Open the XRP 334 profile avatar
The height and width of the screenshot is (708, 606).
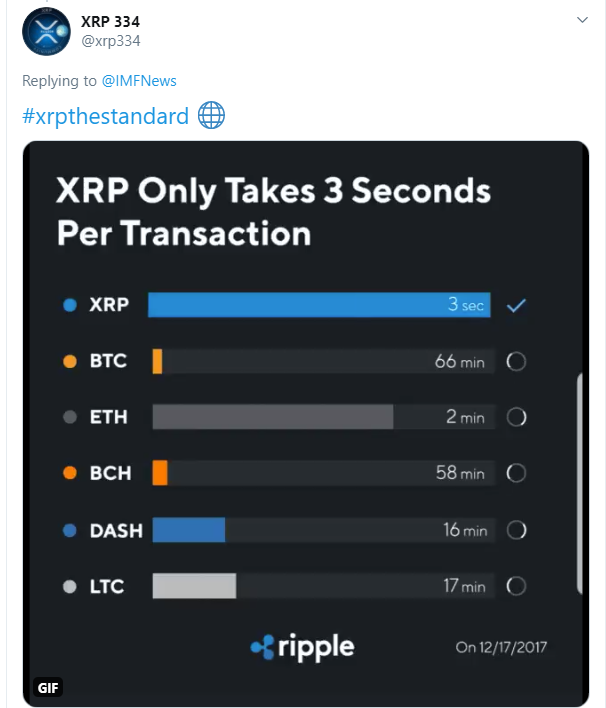pyautogui.click(x=46, y=32)
